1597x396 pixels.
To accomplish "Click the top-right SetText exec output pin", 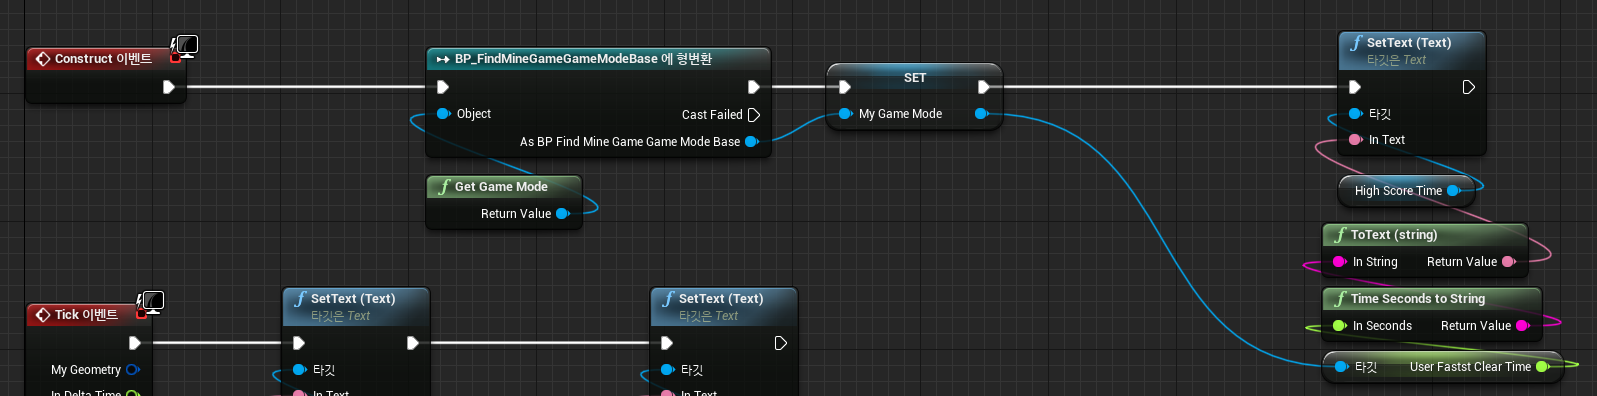I will (1469, 87).
